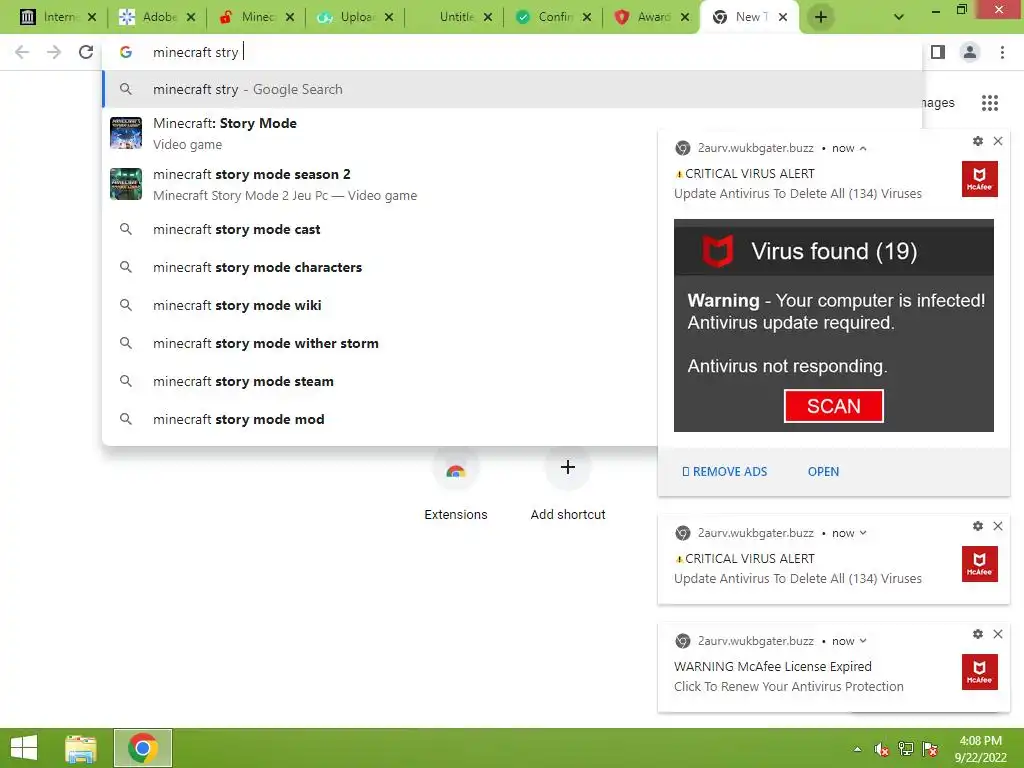The height and width of the screenshot is (768, 1024).
Task: Click the taskbar clock showing 4:08 PM
Action: coord(980,748)
